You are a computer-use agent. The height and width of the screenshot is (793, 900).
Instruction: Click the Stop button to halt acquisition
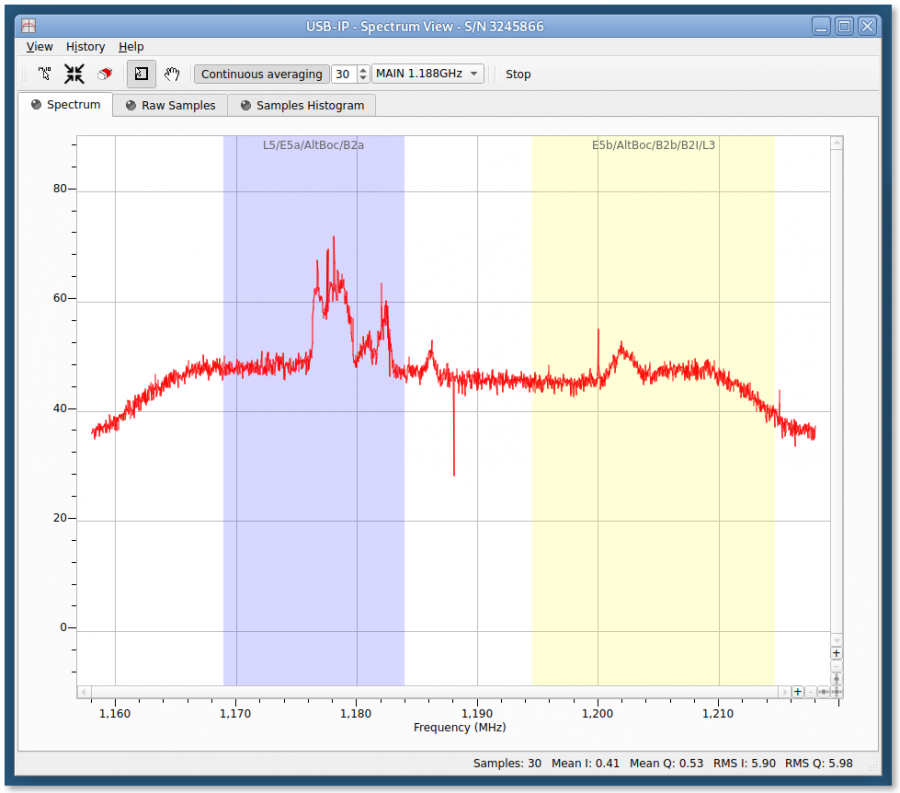[x=517, y=73]
